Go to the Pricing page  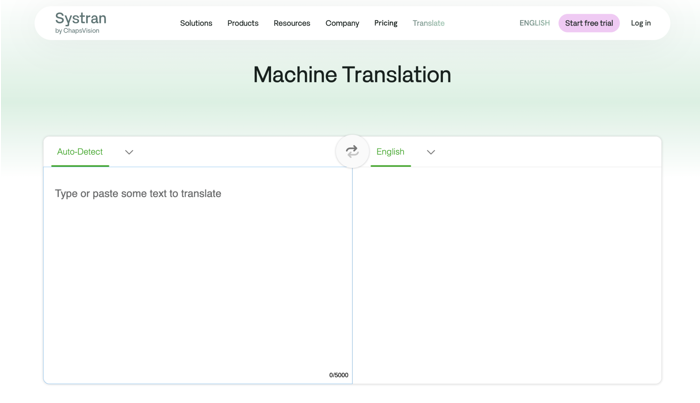386,23
